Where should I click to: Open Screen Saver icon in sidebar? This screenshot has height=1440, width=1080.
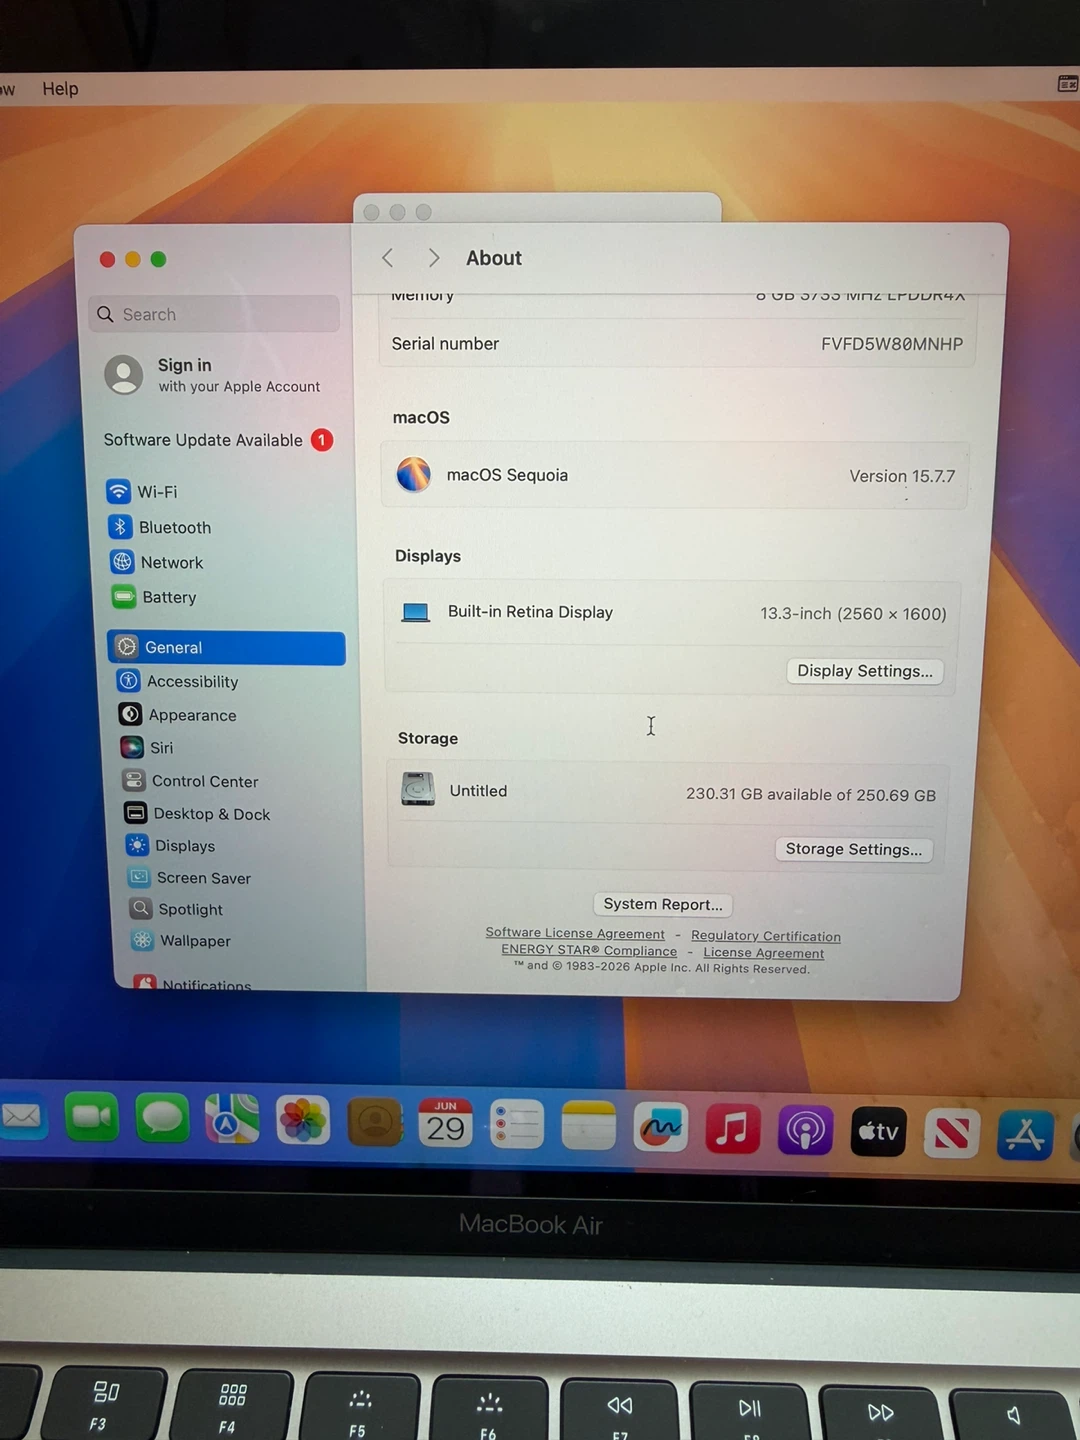tap(139, 877)
